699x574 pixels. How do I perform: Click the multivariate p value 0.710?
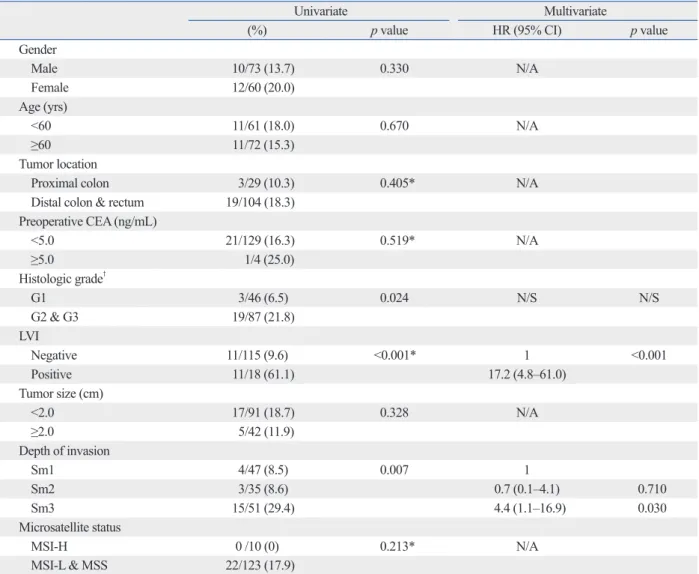tap(652, 490)
